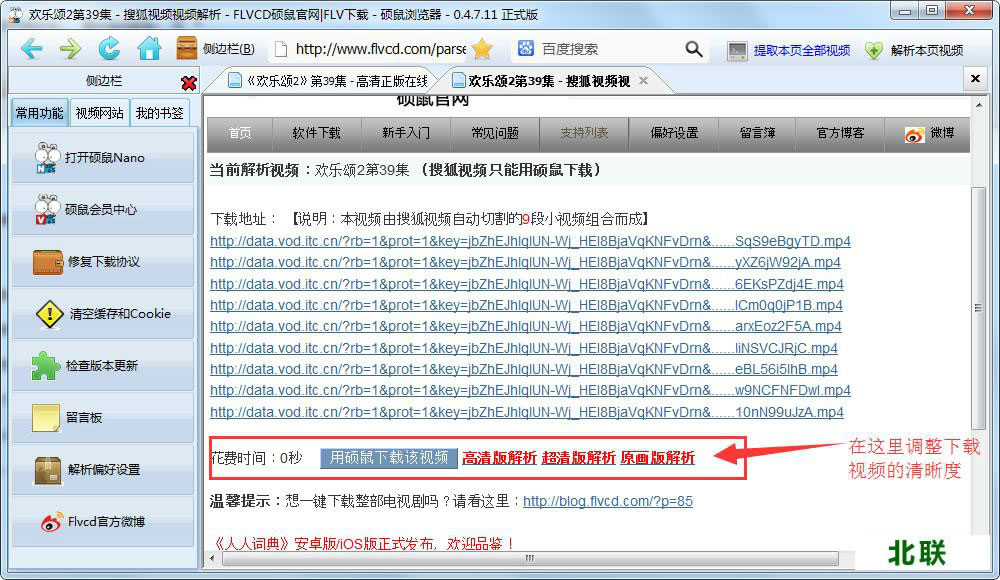Toggle the sidebar drawer icon 侧边栏(B)

[215, 48]
